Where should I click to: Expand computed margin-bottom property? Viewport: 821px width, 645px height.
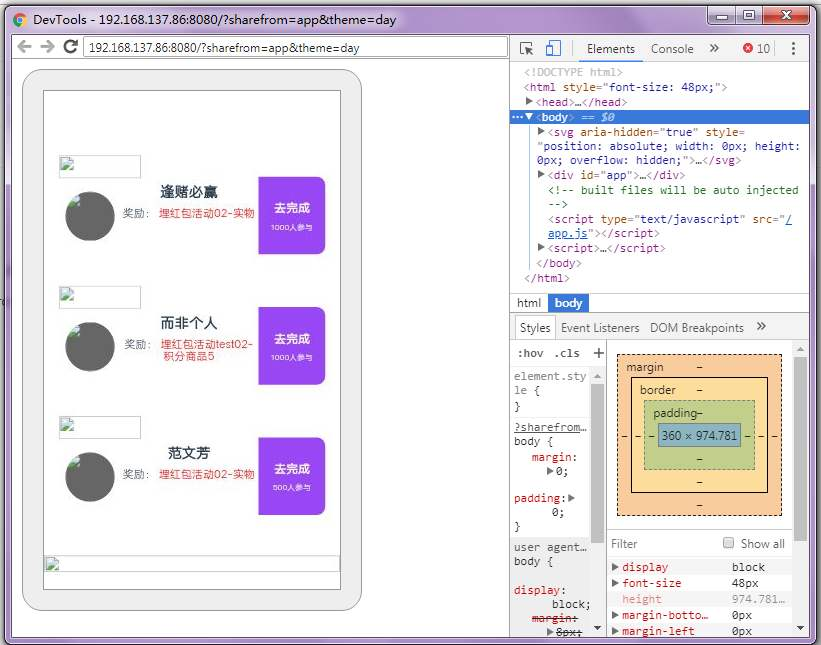coord(615,615)
